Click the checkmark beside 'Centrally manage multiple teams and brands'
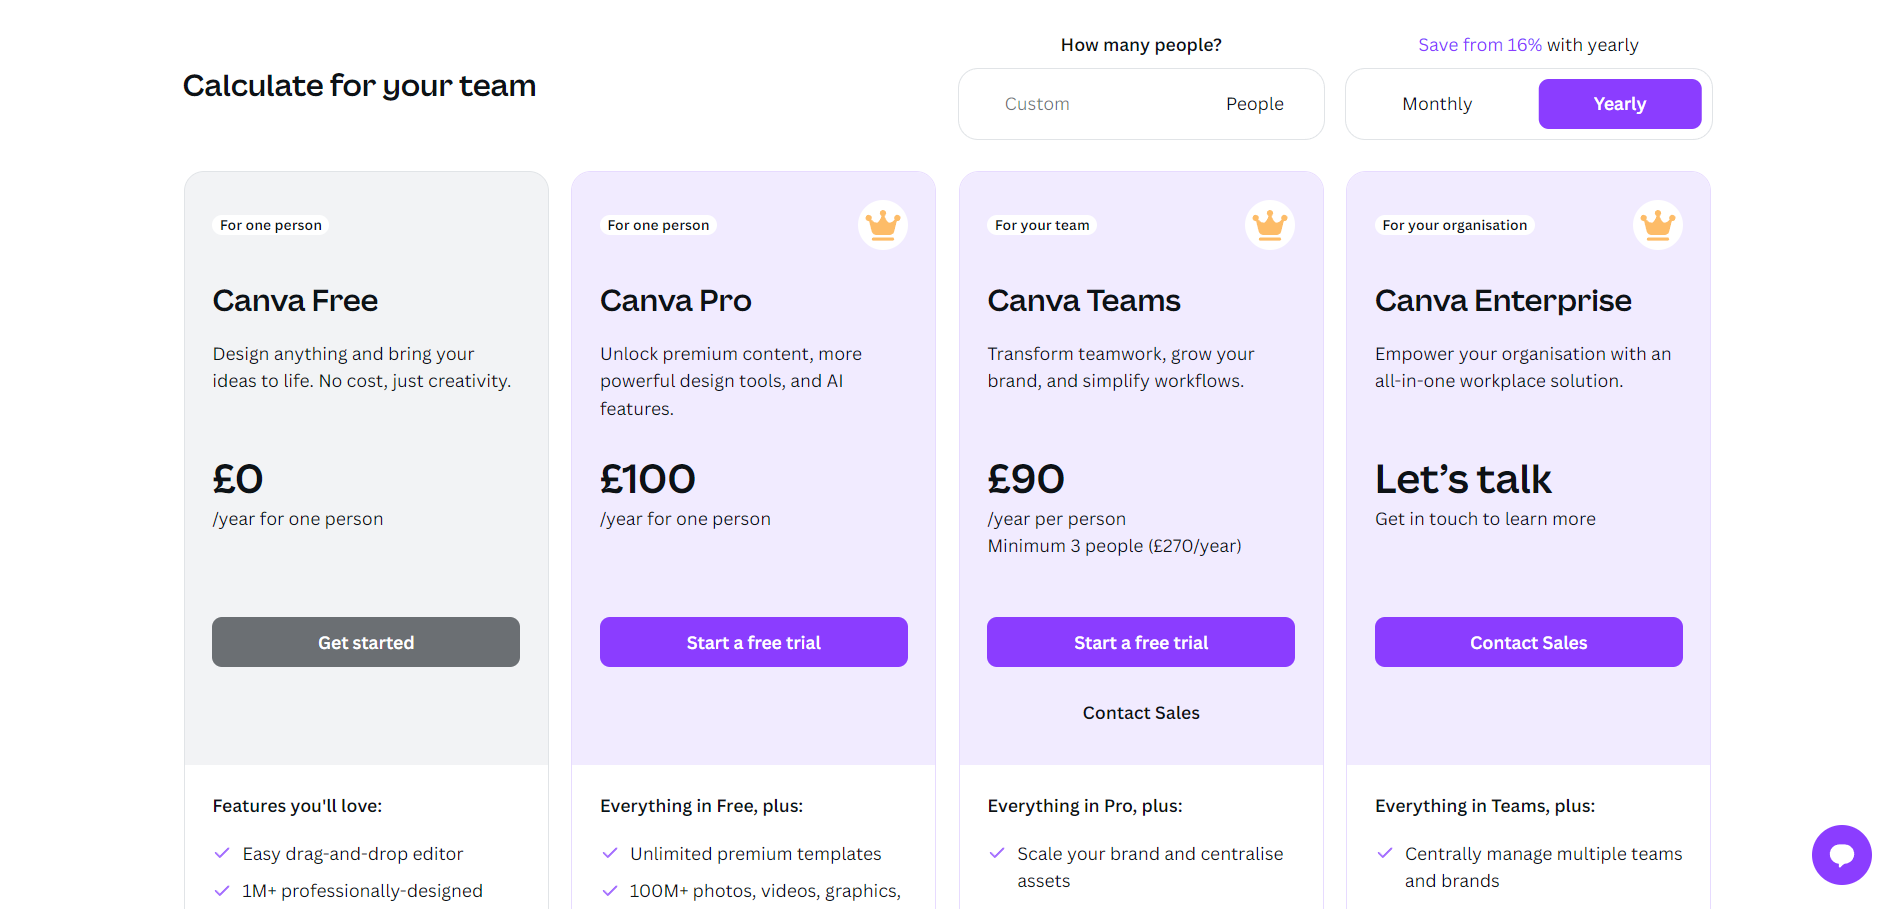Image resolution: width=1894 pixels, height=909 pixels. [x=1384, y=853]
